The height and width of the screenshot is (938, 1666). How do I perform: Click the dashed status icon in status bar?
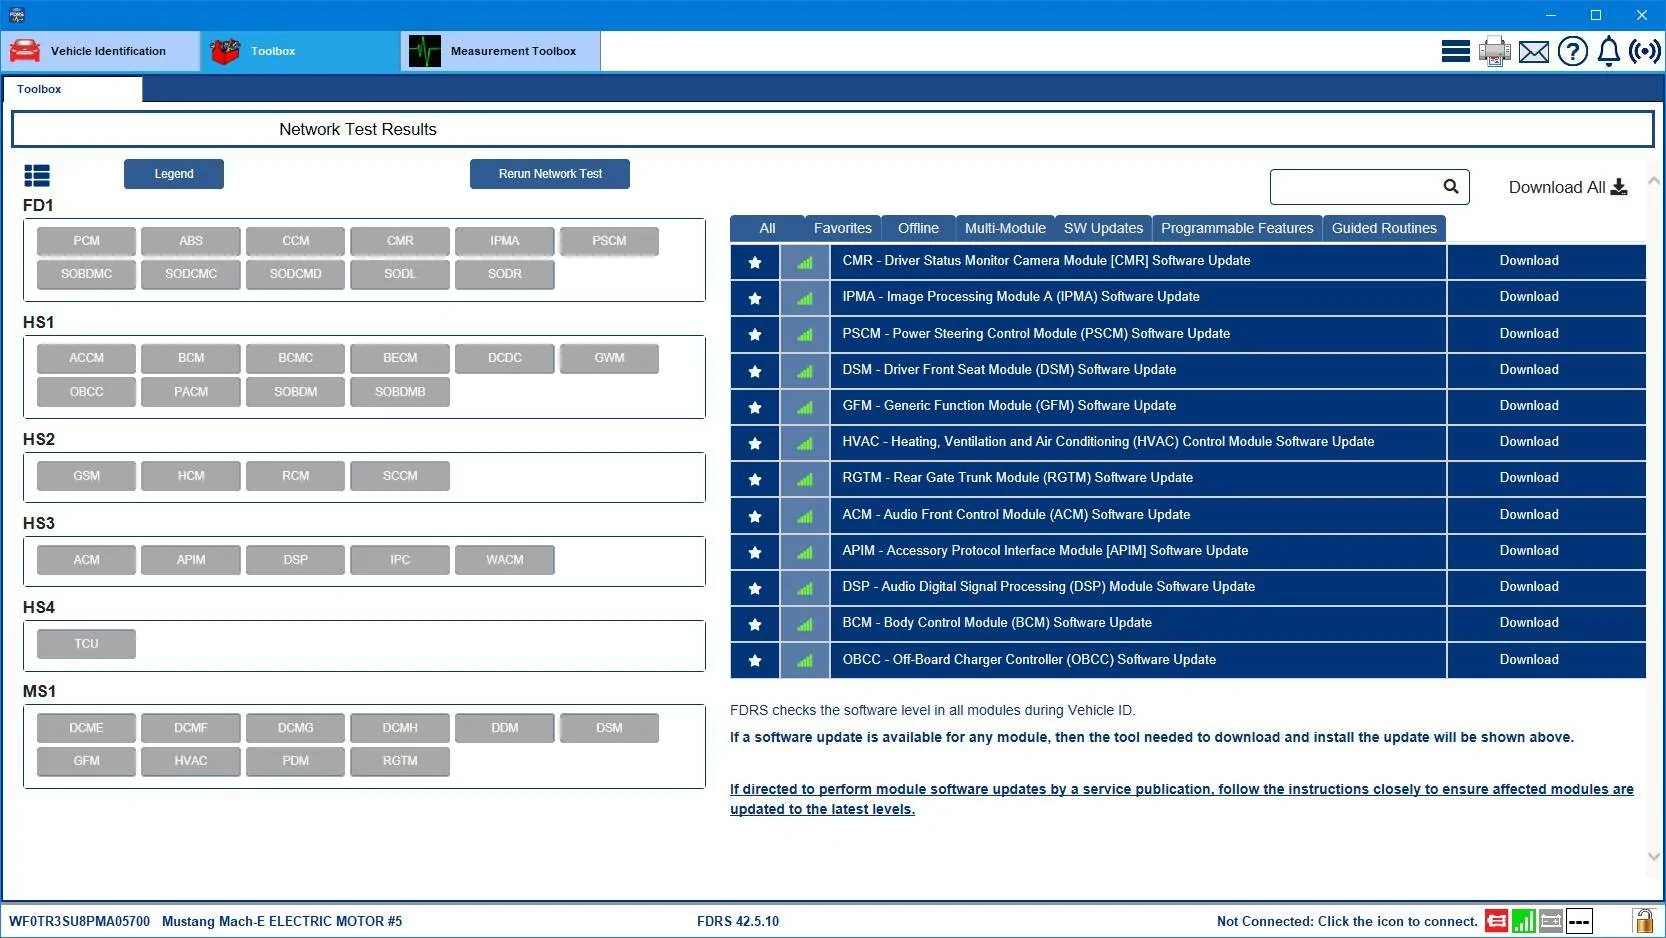coord(1579,921)
